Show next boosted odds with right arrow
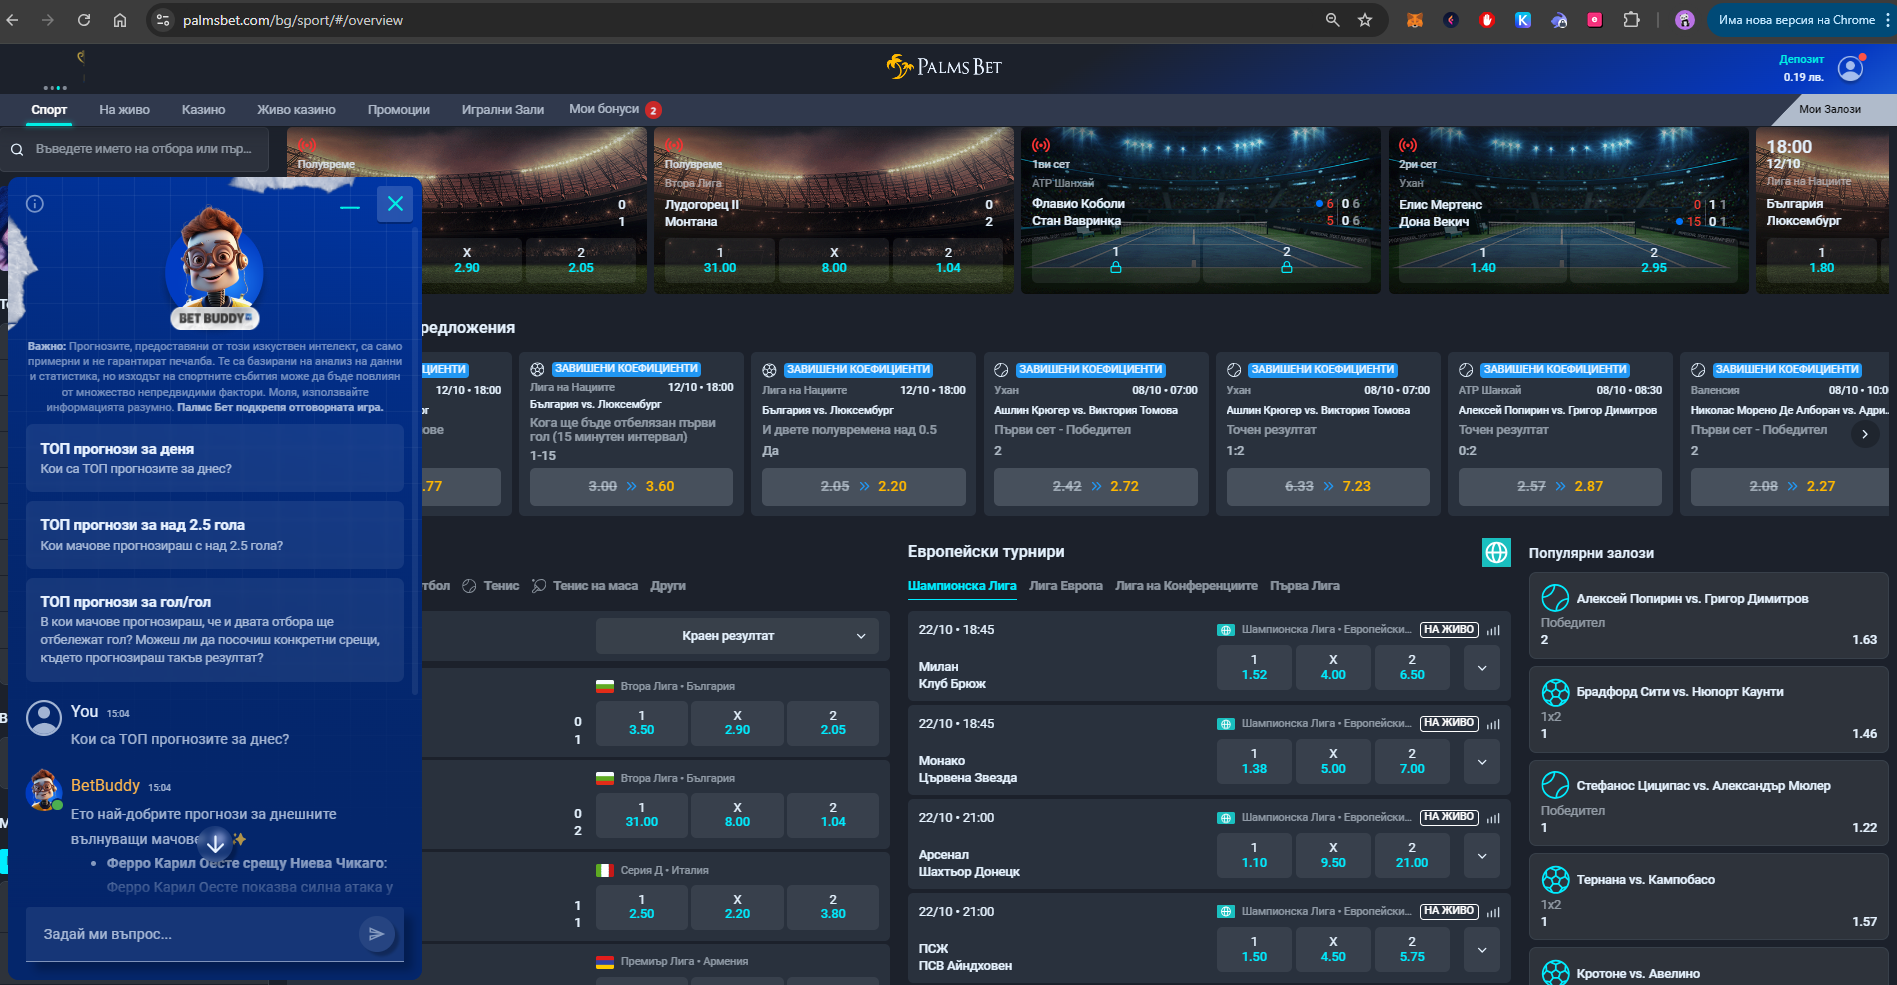This screenshot has height=985, width=1897. coord(1864,434)
